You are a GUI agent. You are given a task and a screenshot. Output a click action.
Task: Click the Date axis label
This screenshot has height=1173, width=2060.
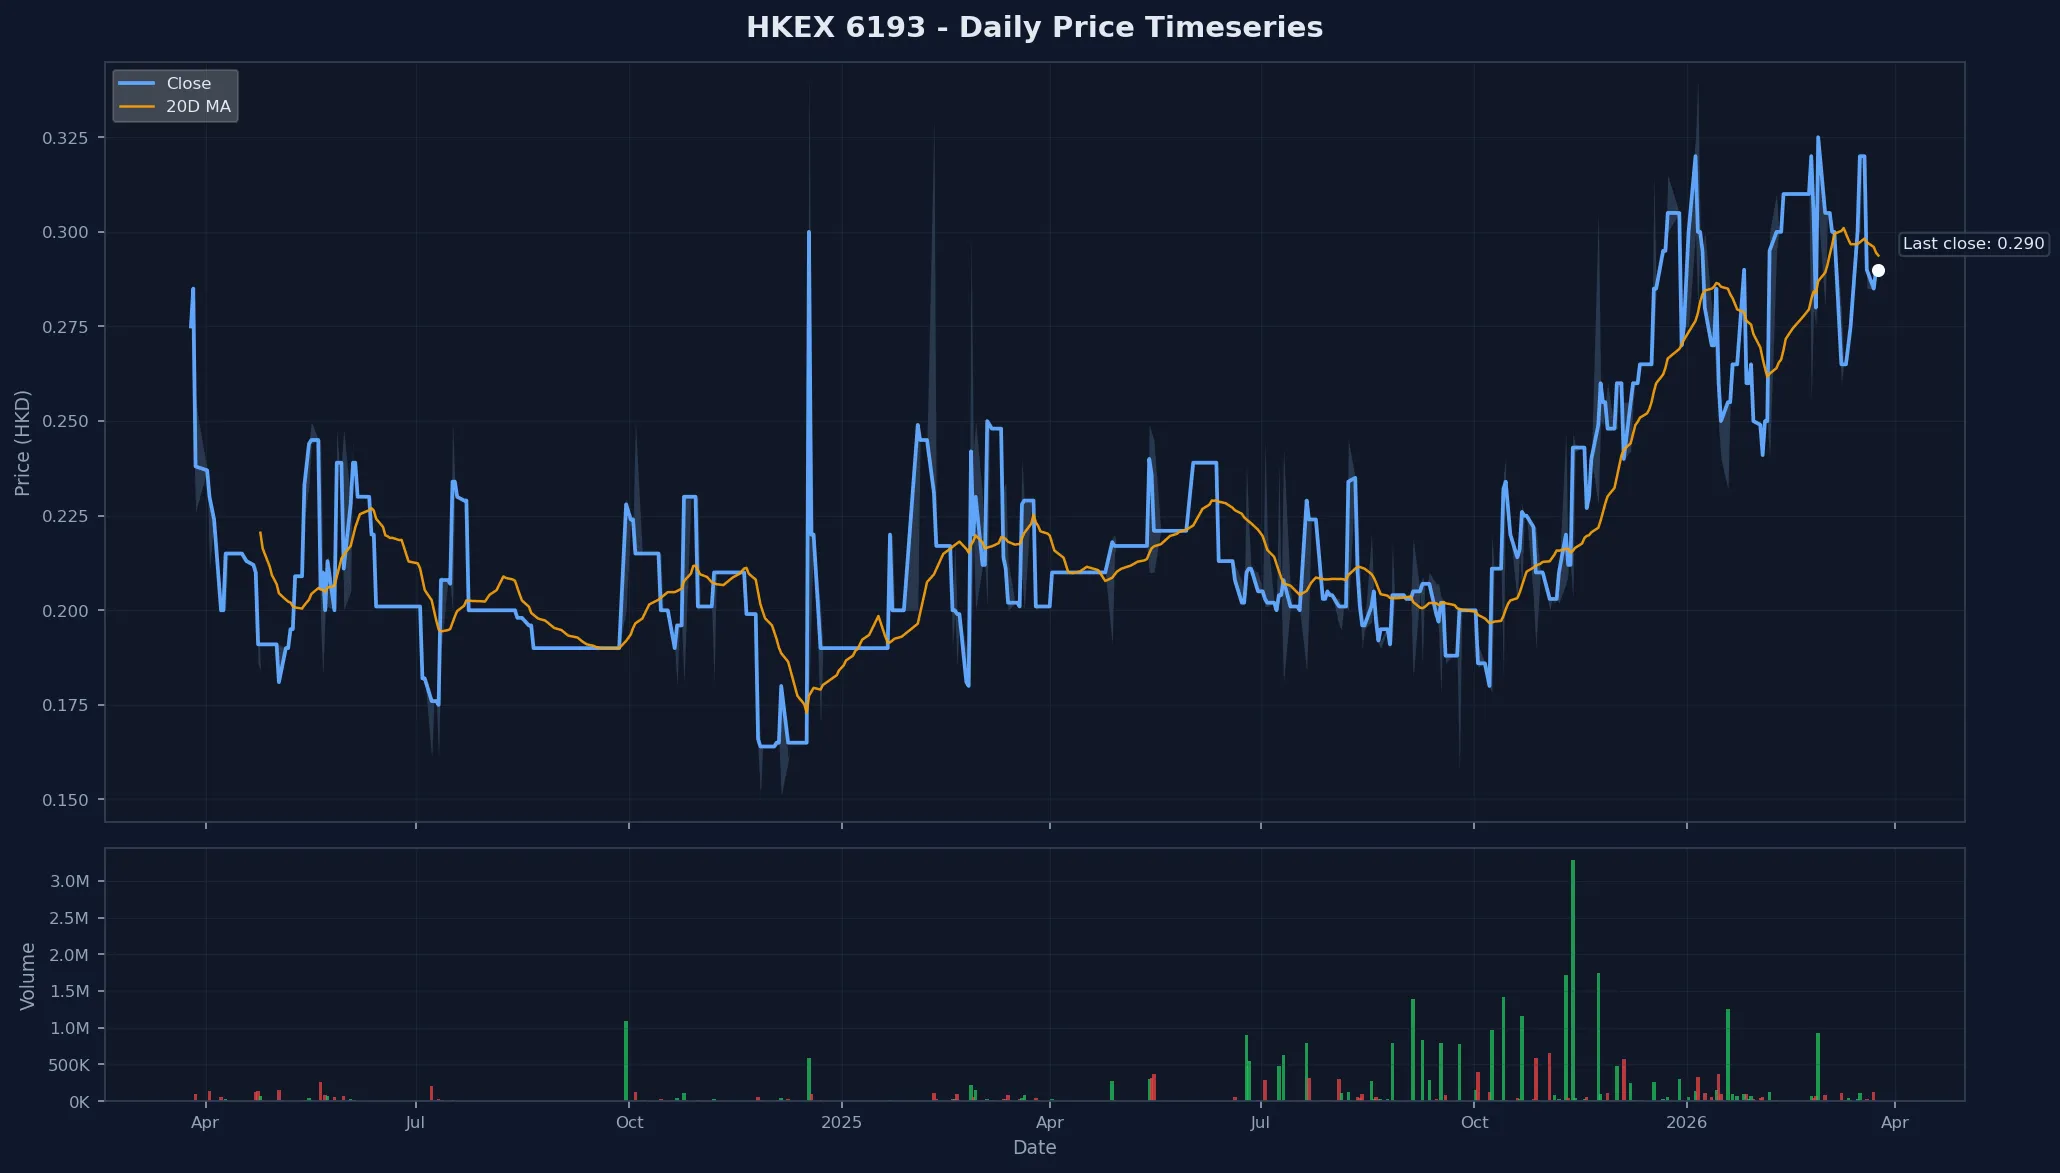click(x=1035, y=1147)
